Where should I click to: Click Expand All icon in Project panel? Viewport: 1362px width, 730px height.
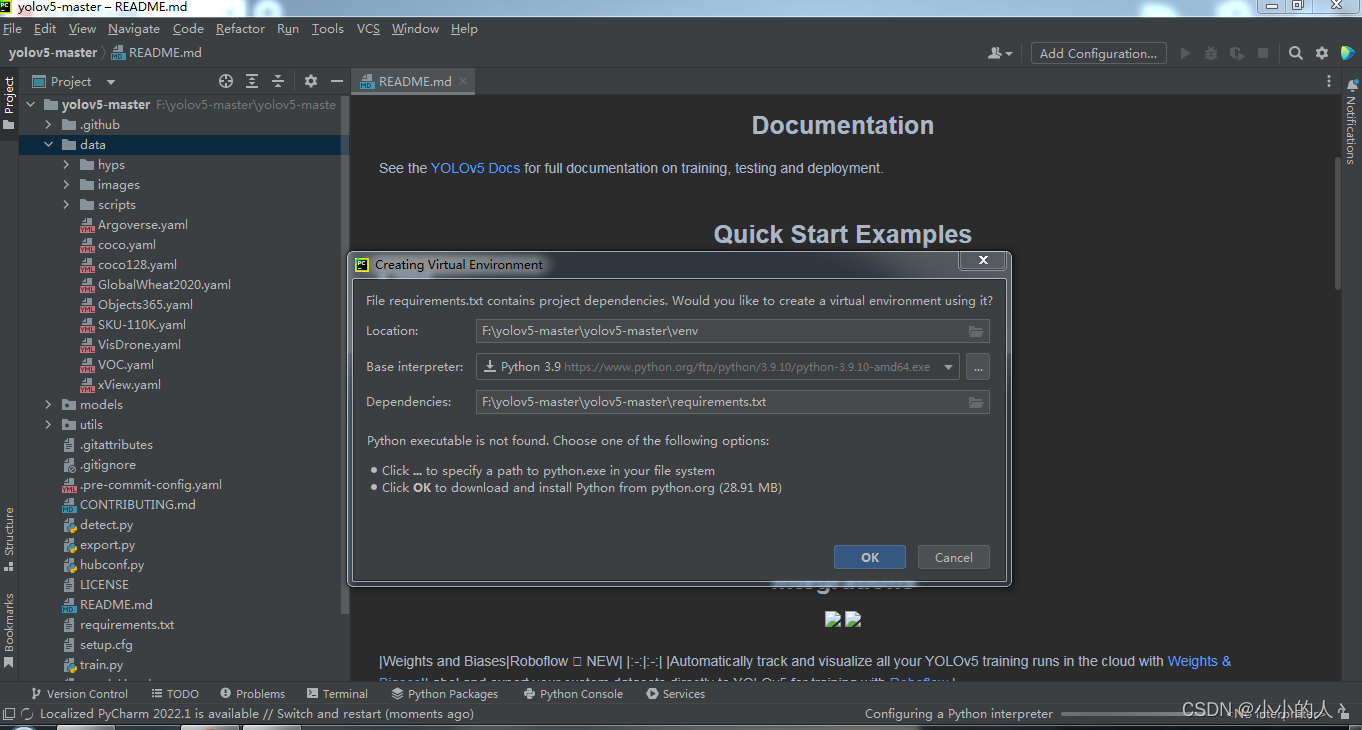(252, 81)
